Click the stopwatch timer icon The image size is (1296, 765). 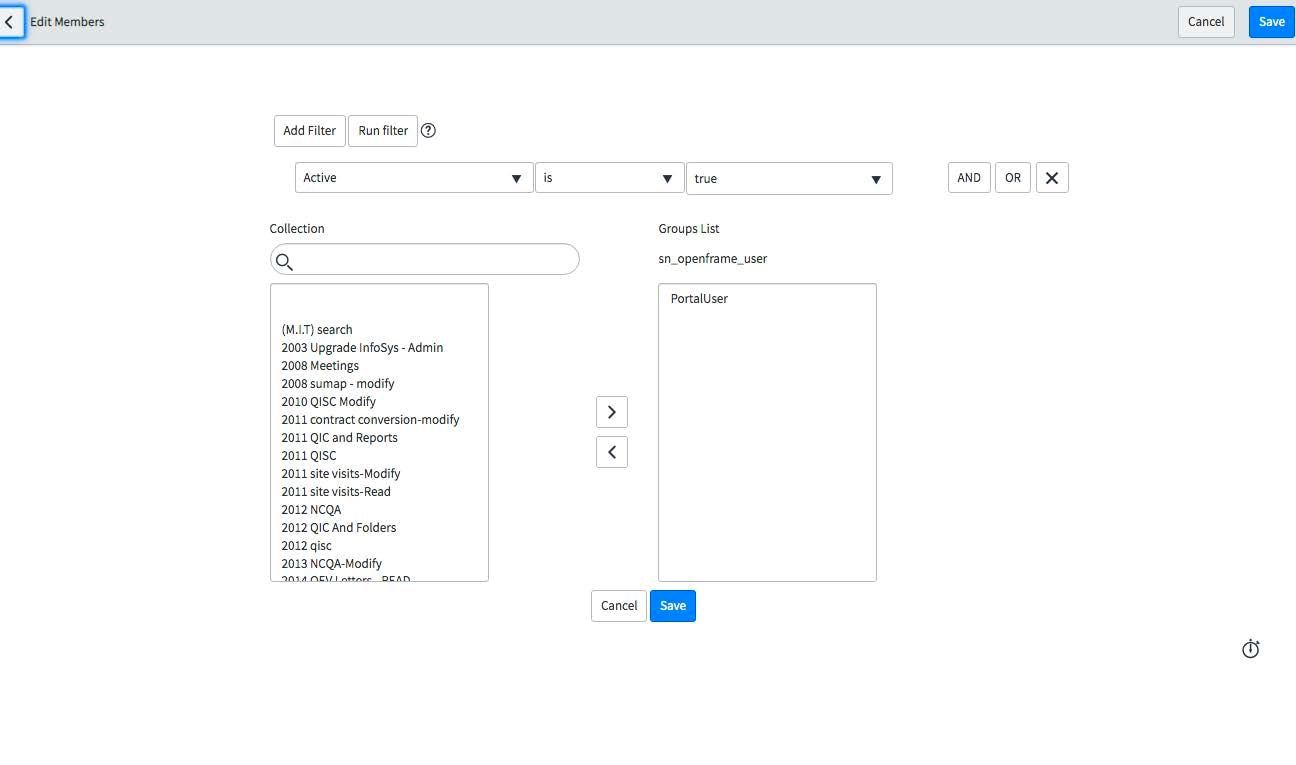1250,649
